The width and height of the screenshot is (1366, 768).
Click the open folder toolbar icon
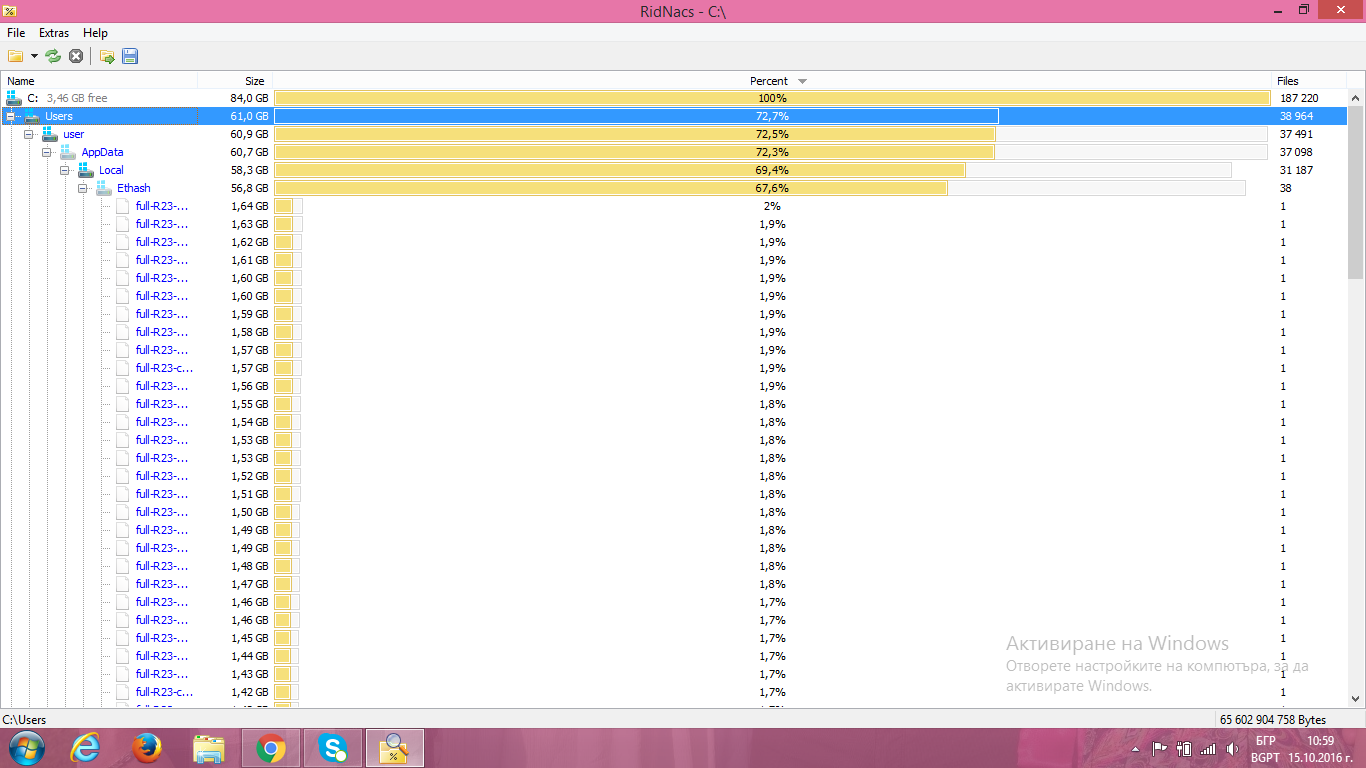[15, 56]
